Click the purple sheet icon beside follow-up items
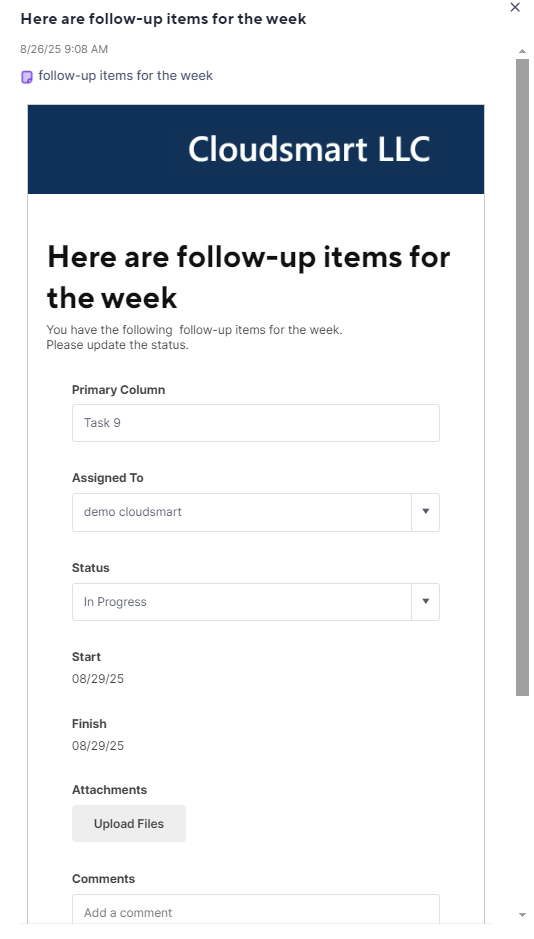Image resolution: width=534 pixels, height=939 pixels. (27, 77)
